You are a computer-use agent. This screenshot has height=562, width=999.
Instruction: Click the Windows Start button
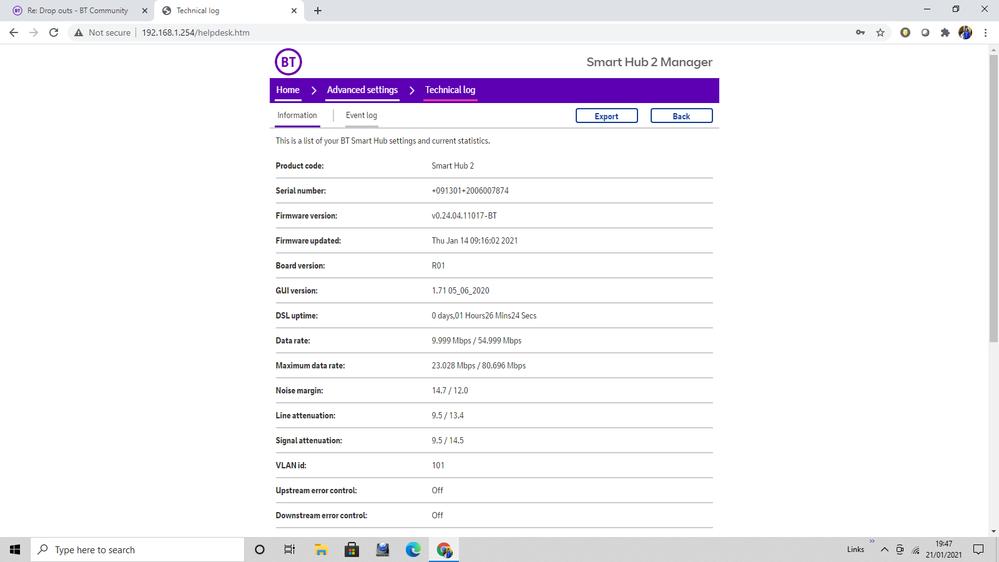(15, 550)
